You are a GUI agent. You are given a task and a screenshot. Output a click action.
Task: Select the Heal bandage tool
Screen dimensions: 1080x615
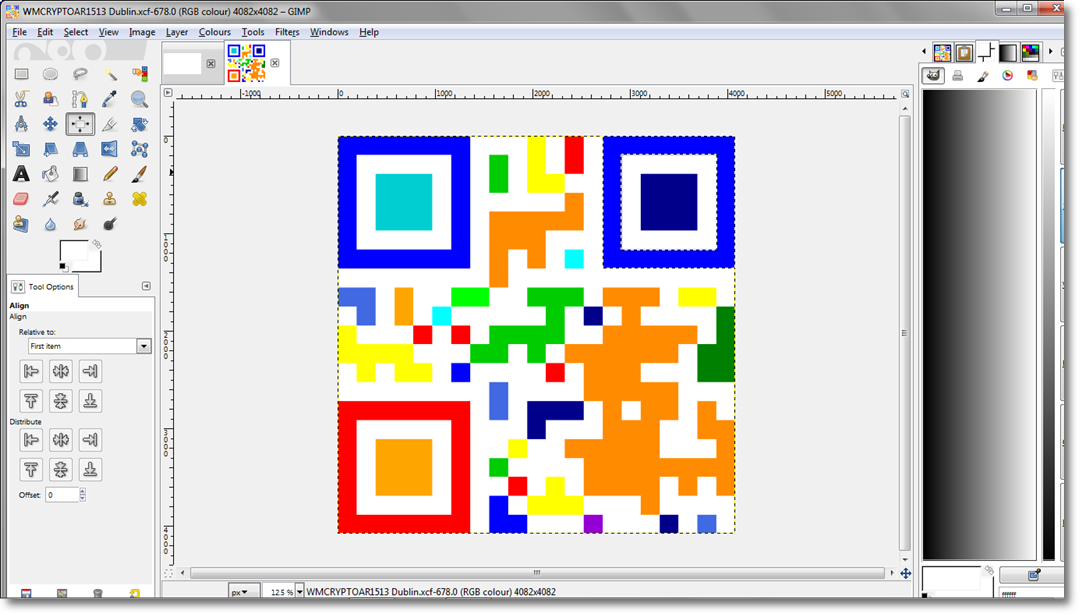point(140,199)
